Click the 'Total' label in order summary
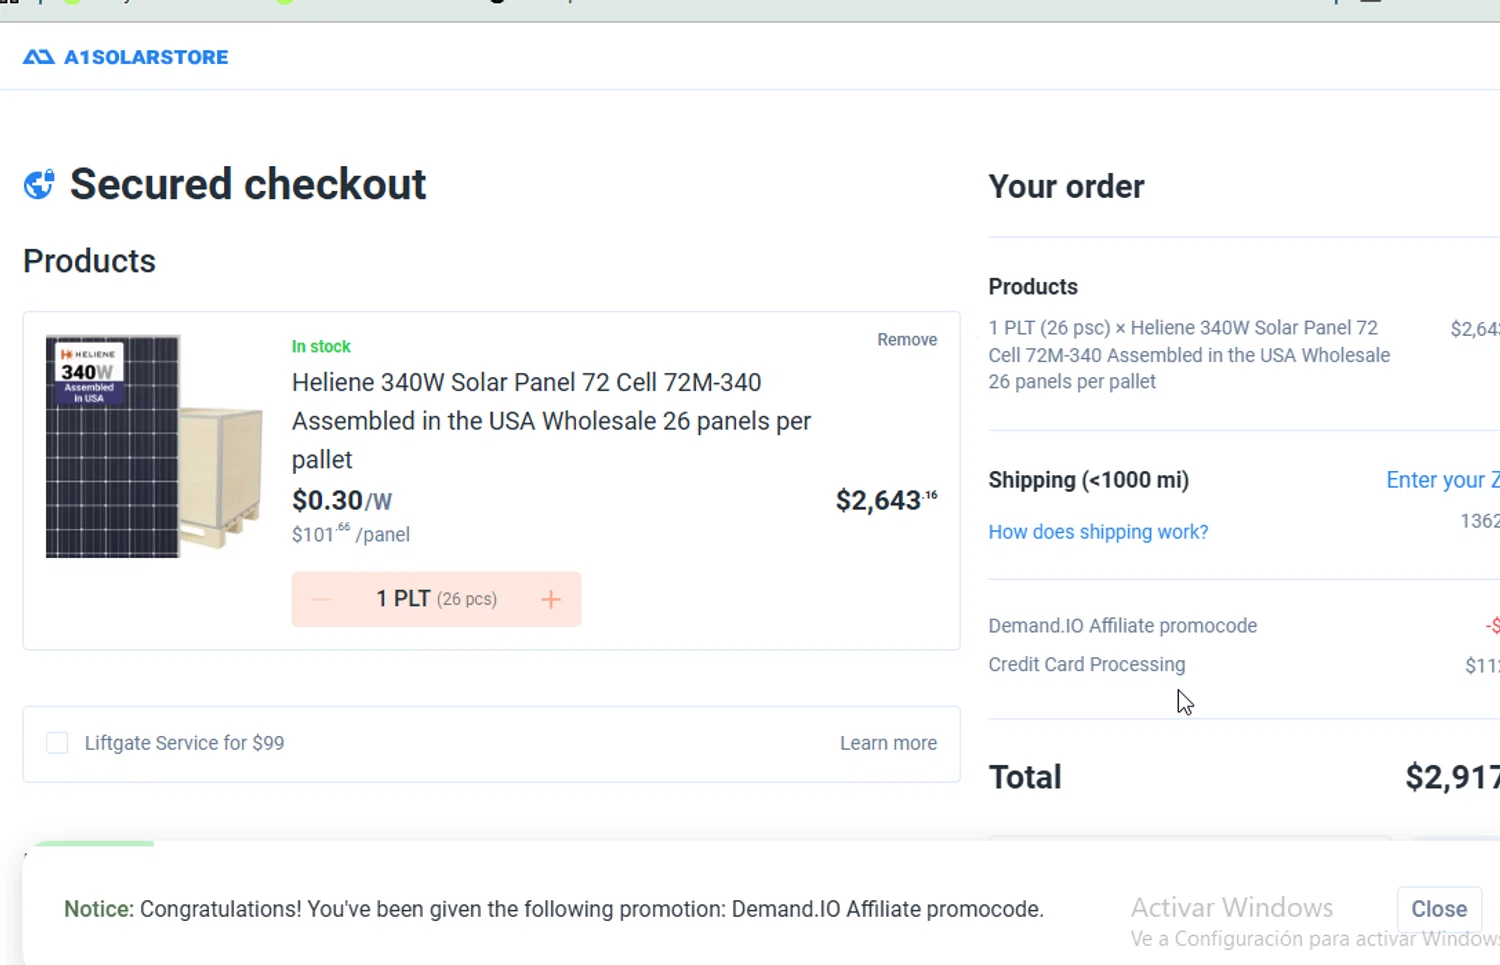 1025,777
